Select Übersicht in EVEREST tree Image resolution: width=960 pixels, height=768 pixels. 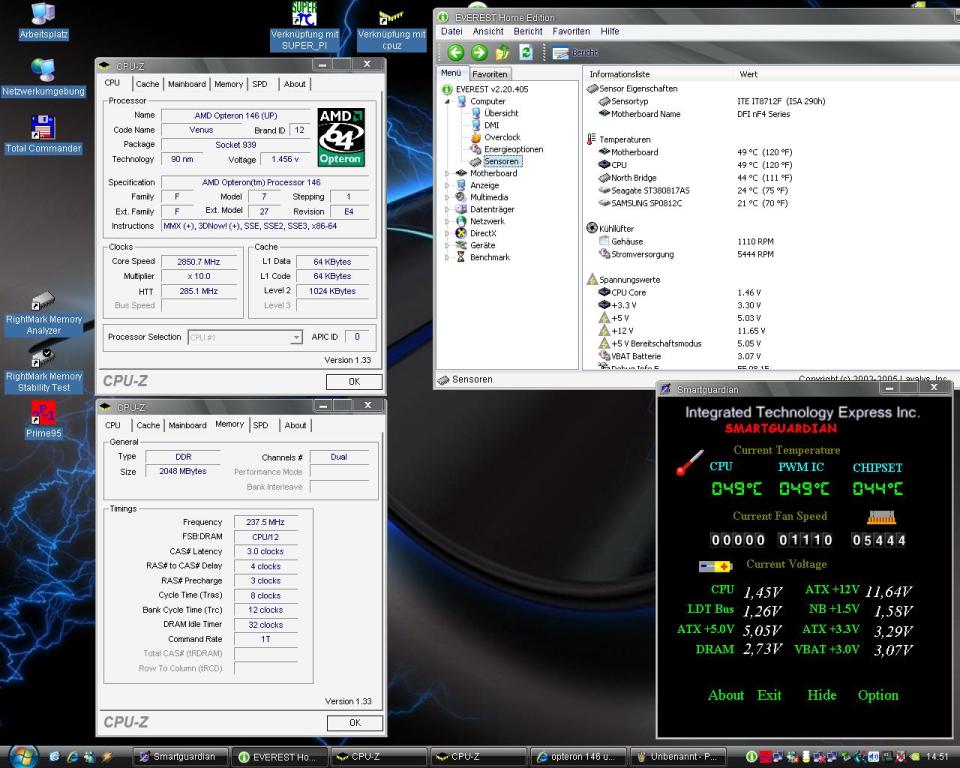coord(501,113)
